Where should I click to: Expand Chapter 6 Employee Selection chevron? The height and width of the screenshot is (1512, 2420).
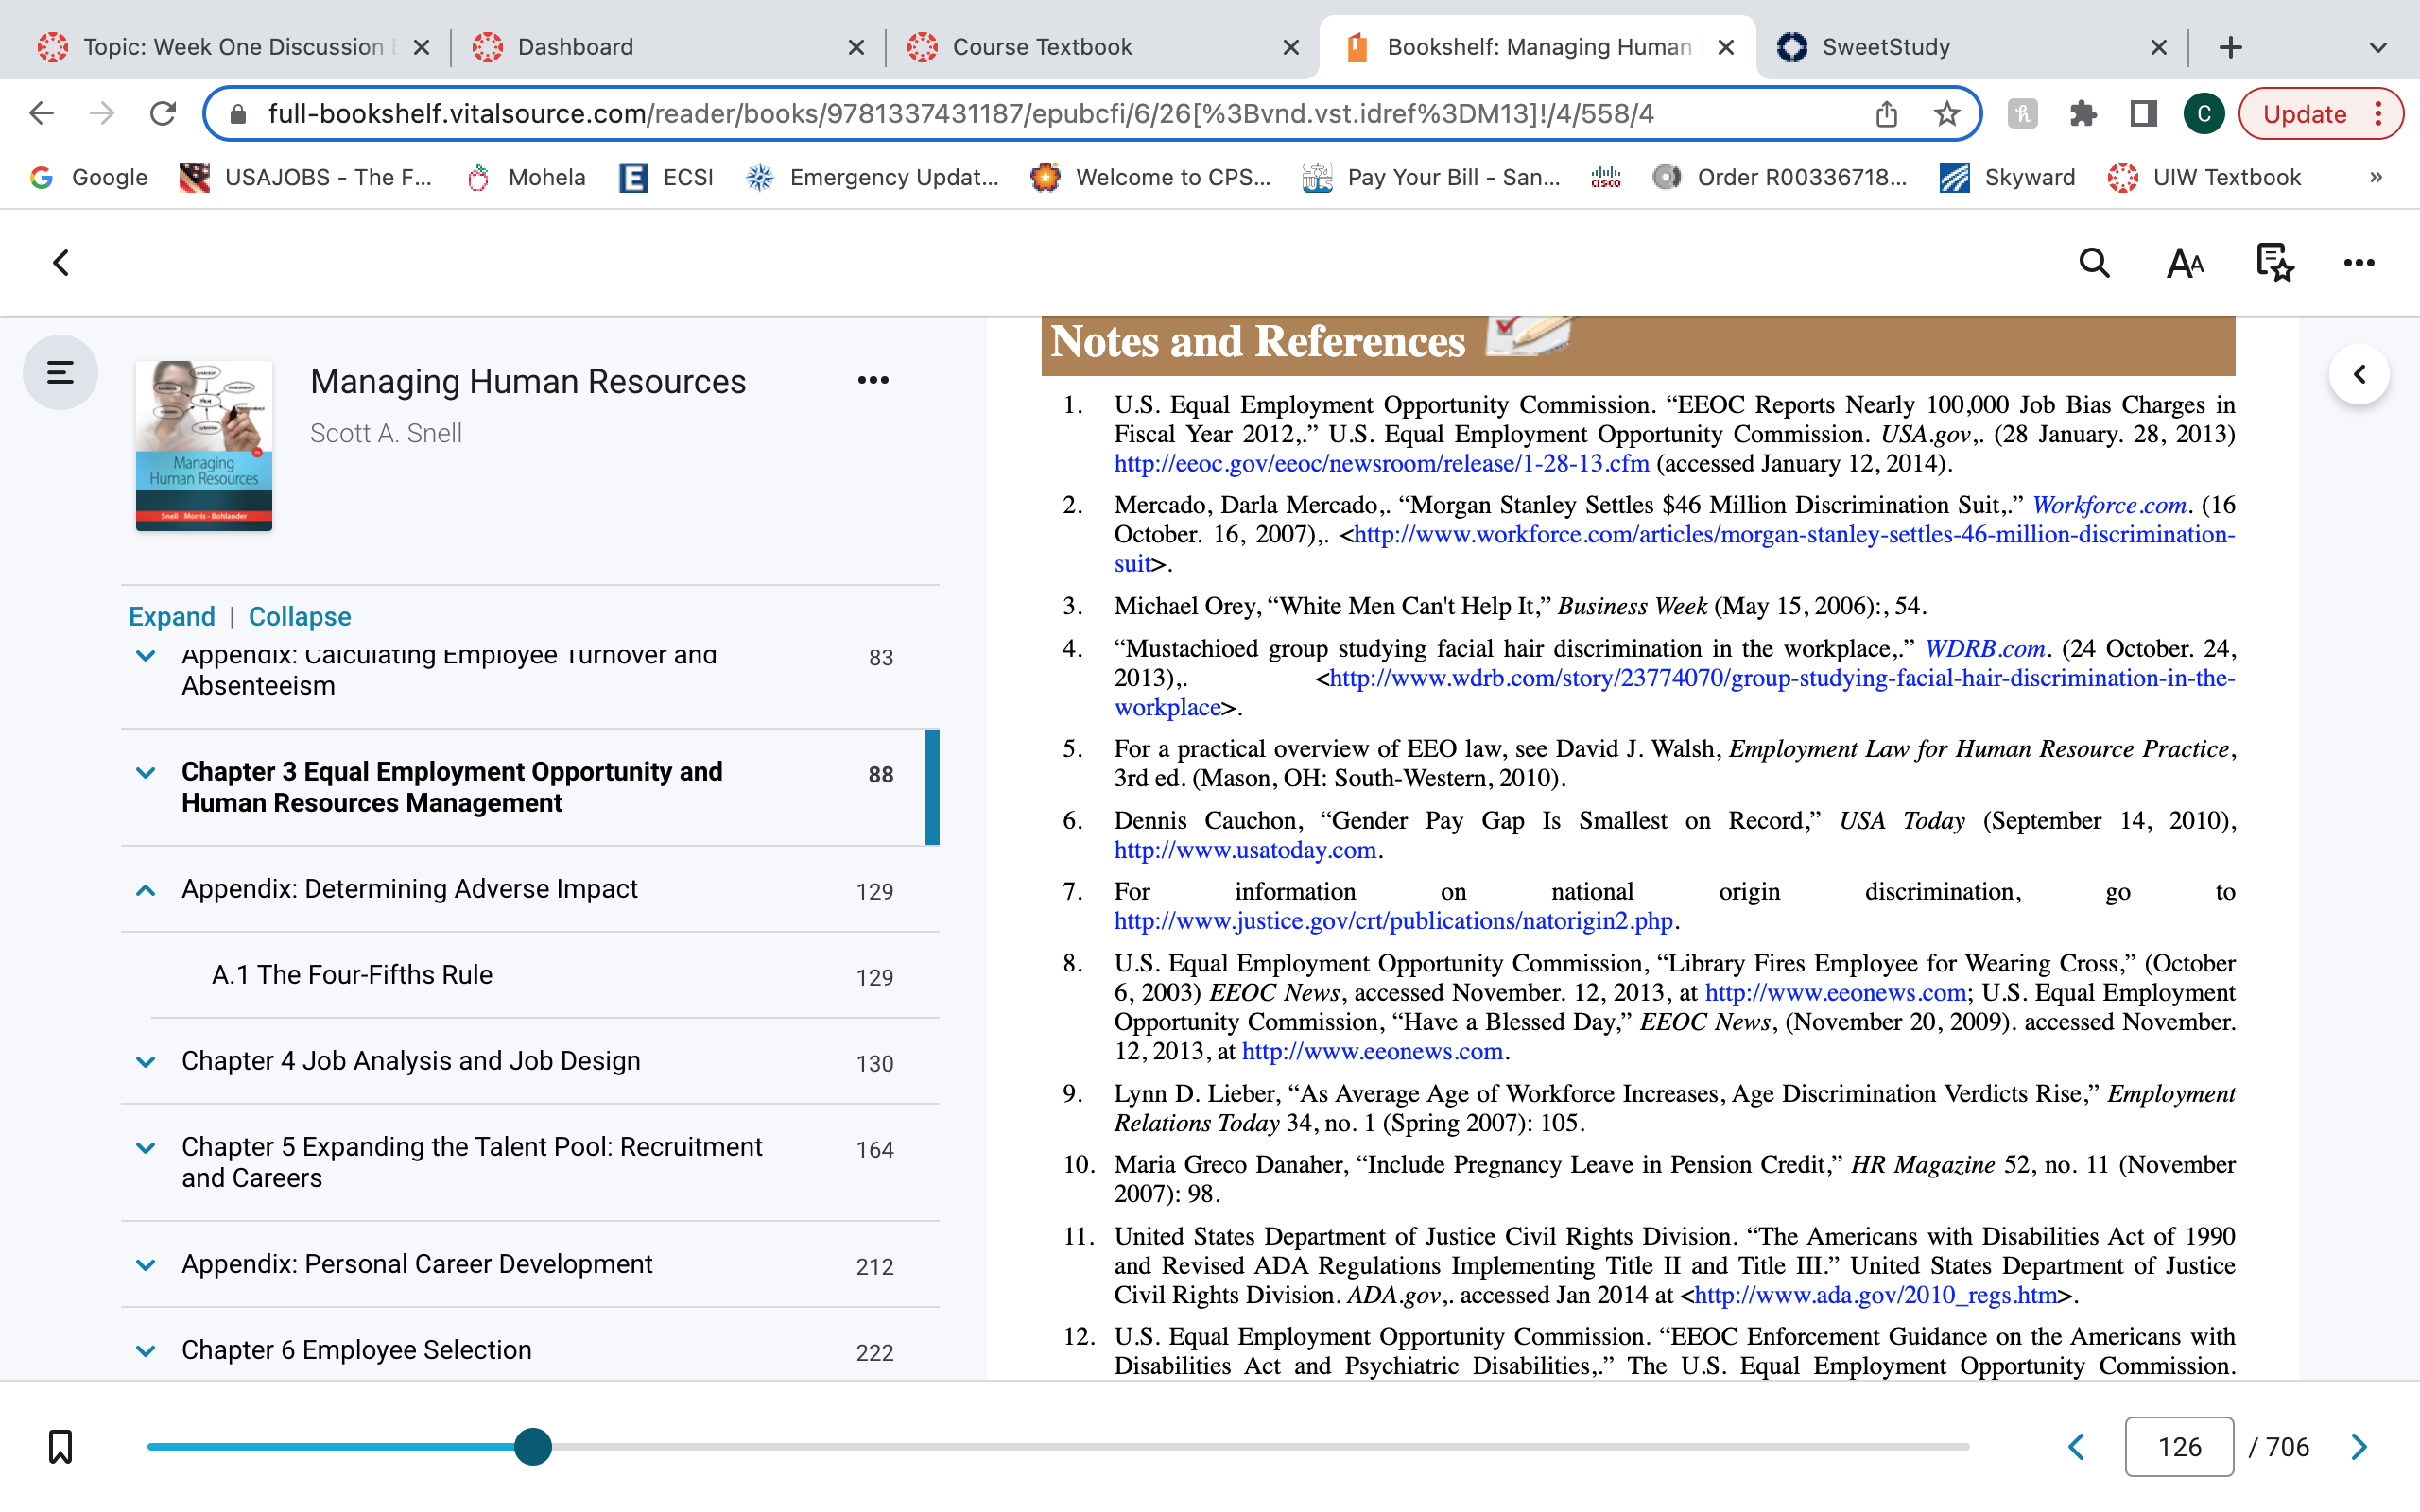(146, 1351)
